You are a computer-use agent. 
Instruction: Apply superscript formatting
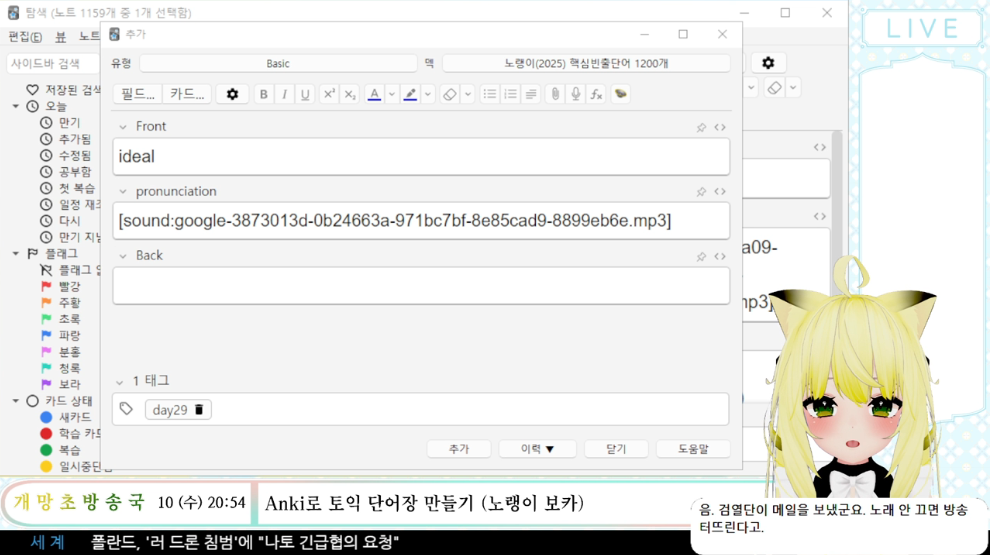coord(329,94)
